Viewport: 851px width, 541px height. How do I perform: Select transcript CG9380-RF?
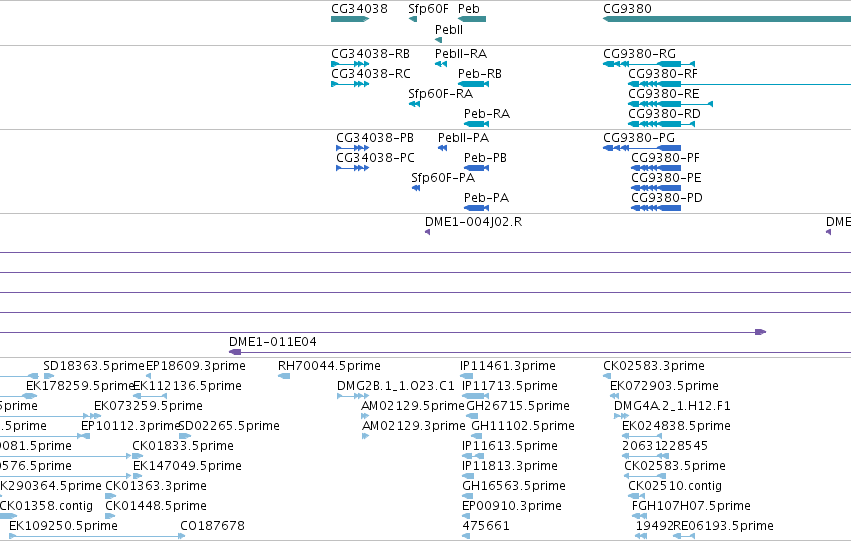(x=663, y=74)
